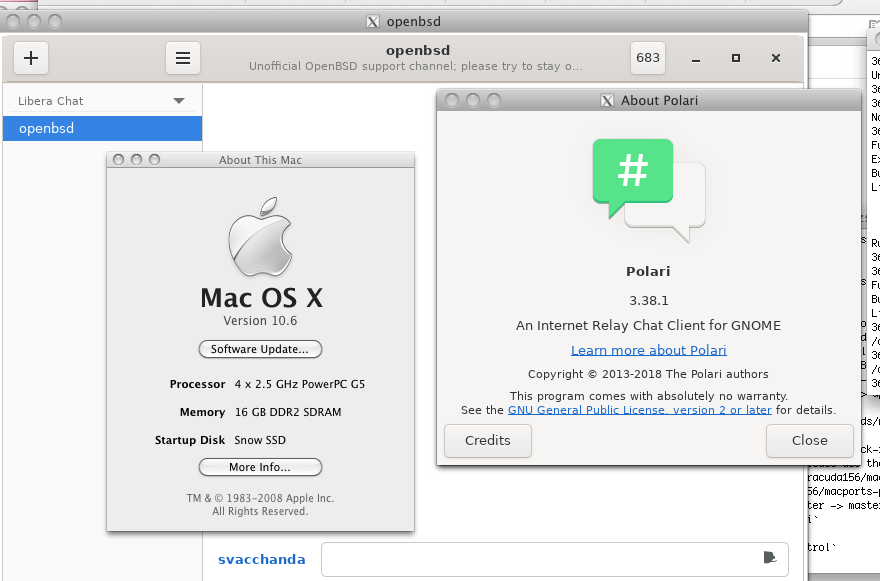
Task: Click the Polari version 3.38.1 text
Action: [648, 301]
